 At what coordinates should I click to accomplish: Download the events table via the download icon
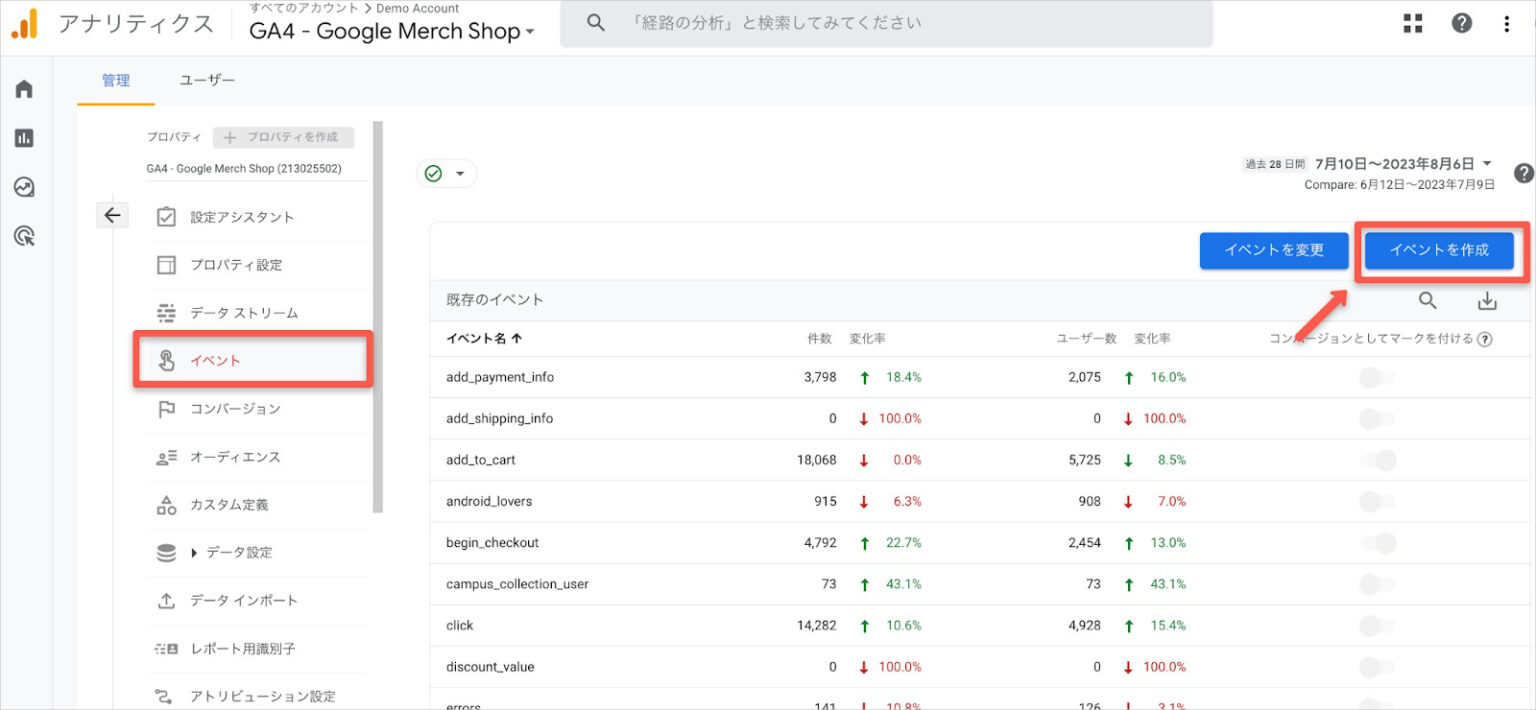point(1488,300)
